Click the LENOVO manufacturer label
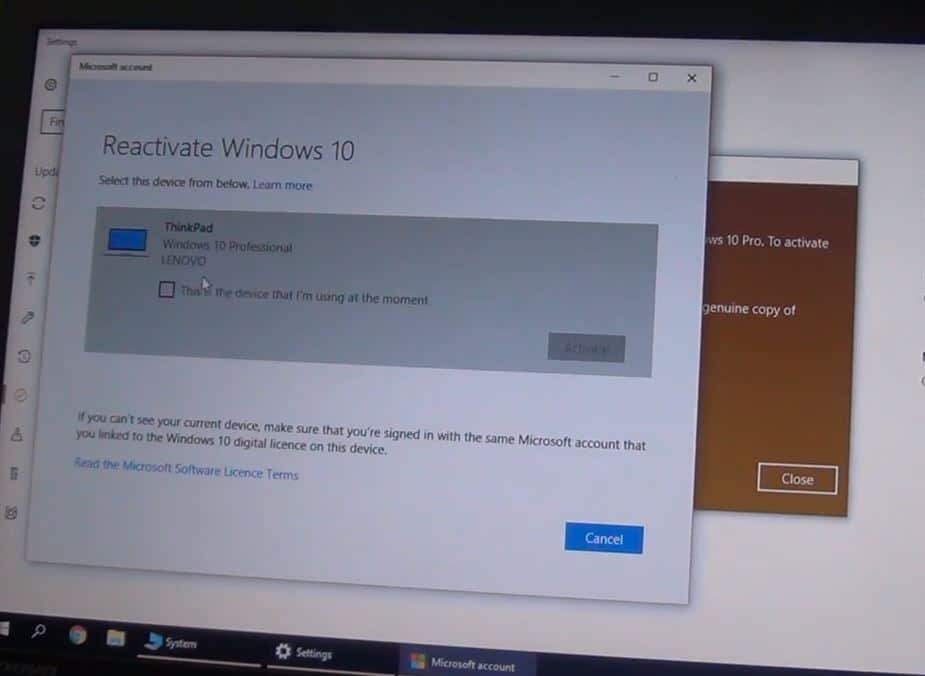Screen dimensions: 925x676 [184, 260]
